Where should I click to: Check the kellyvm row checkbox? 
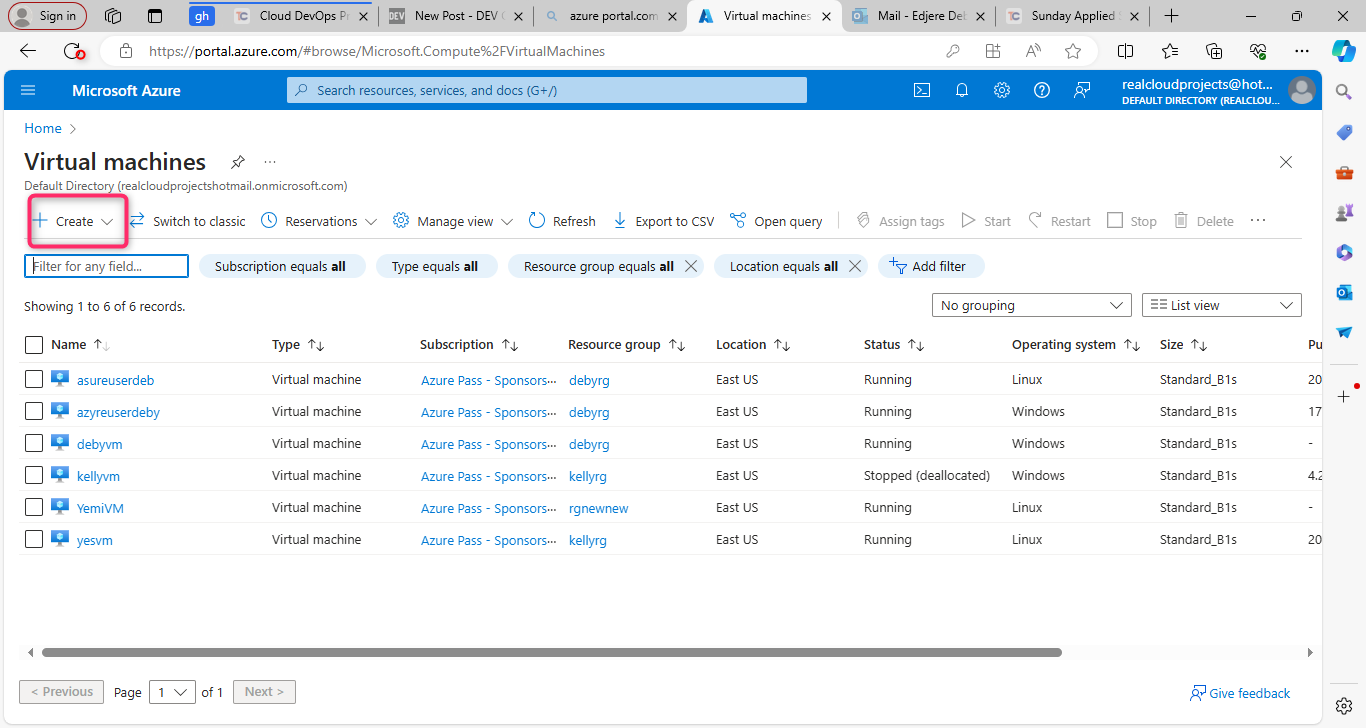(x=34, y=475)
